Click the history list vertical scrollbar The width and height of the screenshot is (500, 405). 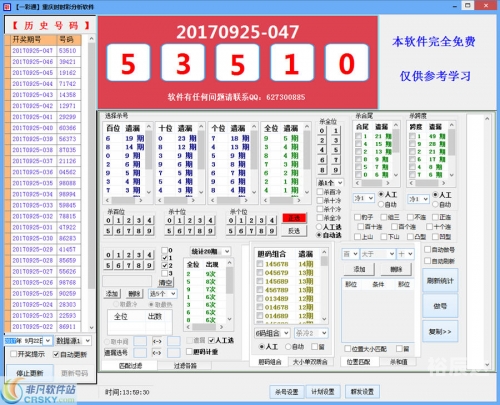pyautogui.click(x=91, y=183)
